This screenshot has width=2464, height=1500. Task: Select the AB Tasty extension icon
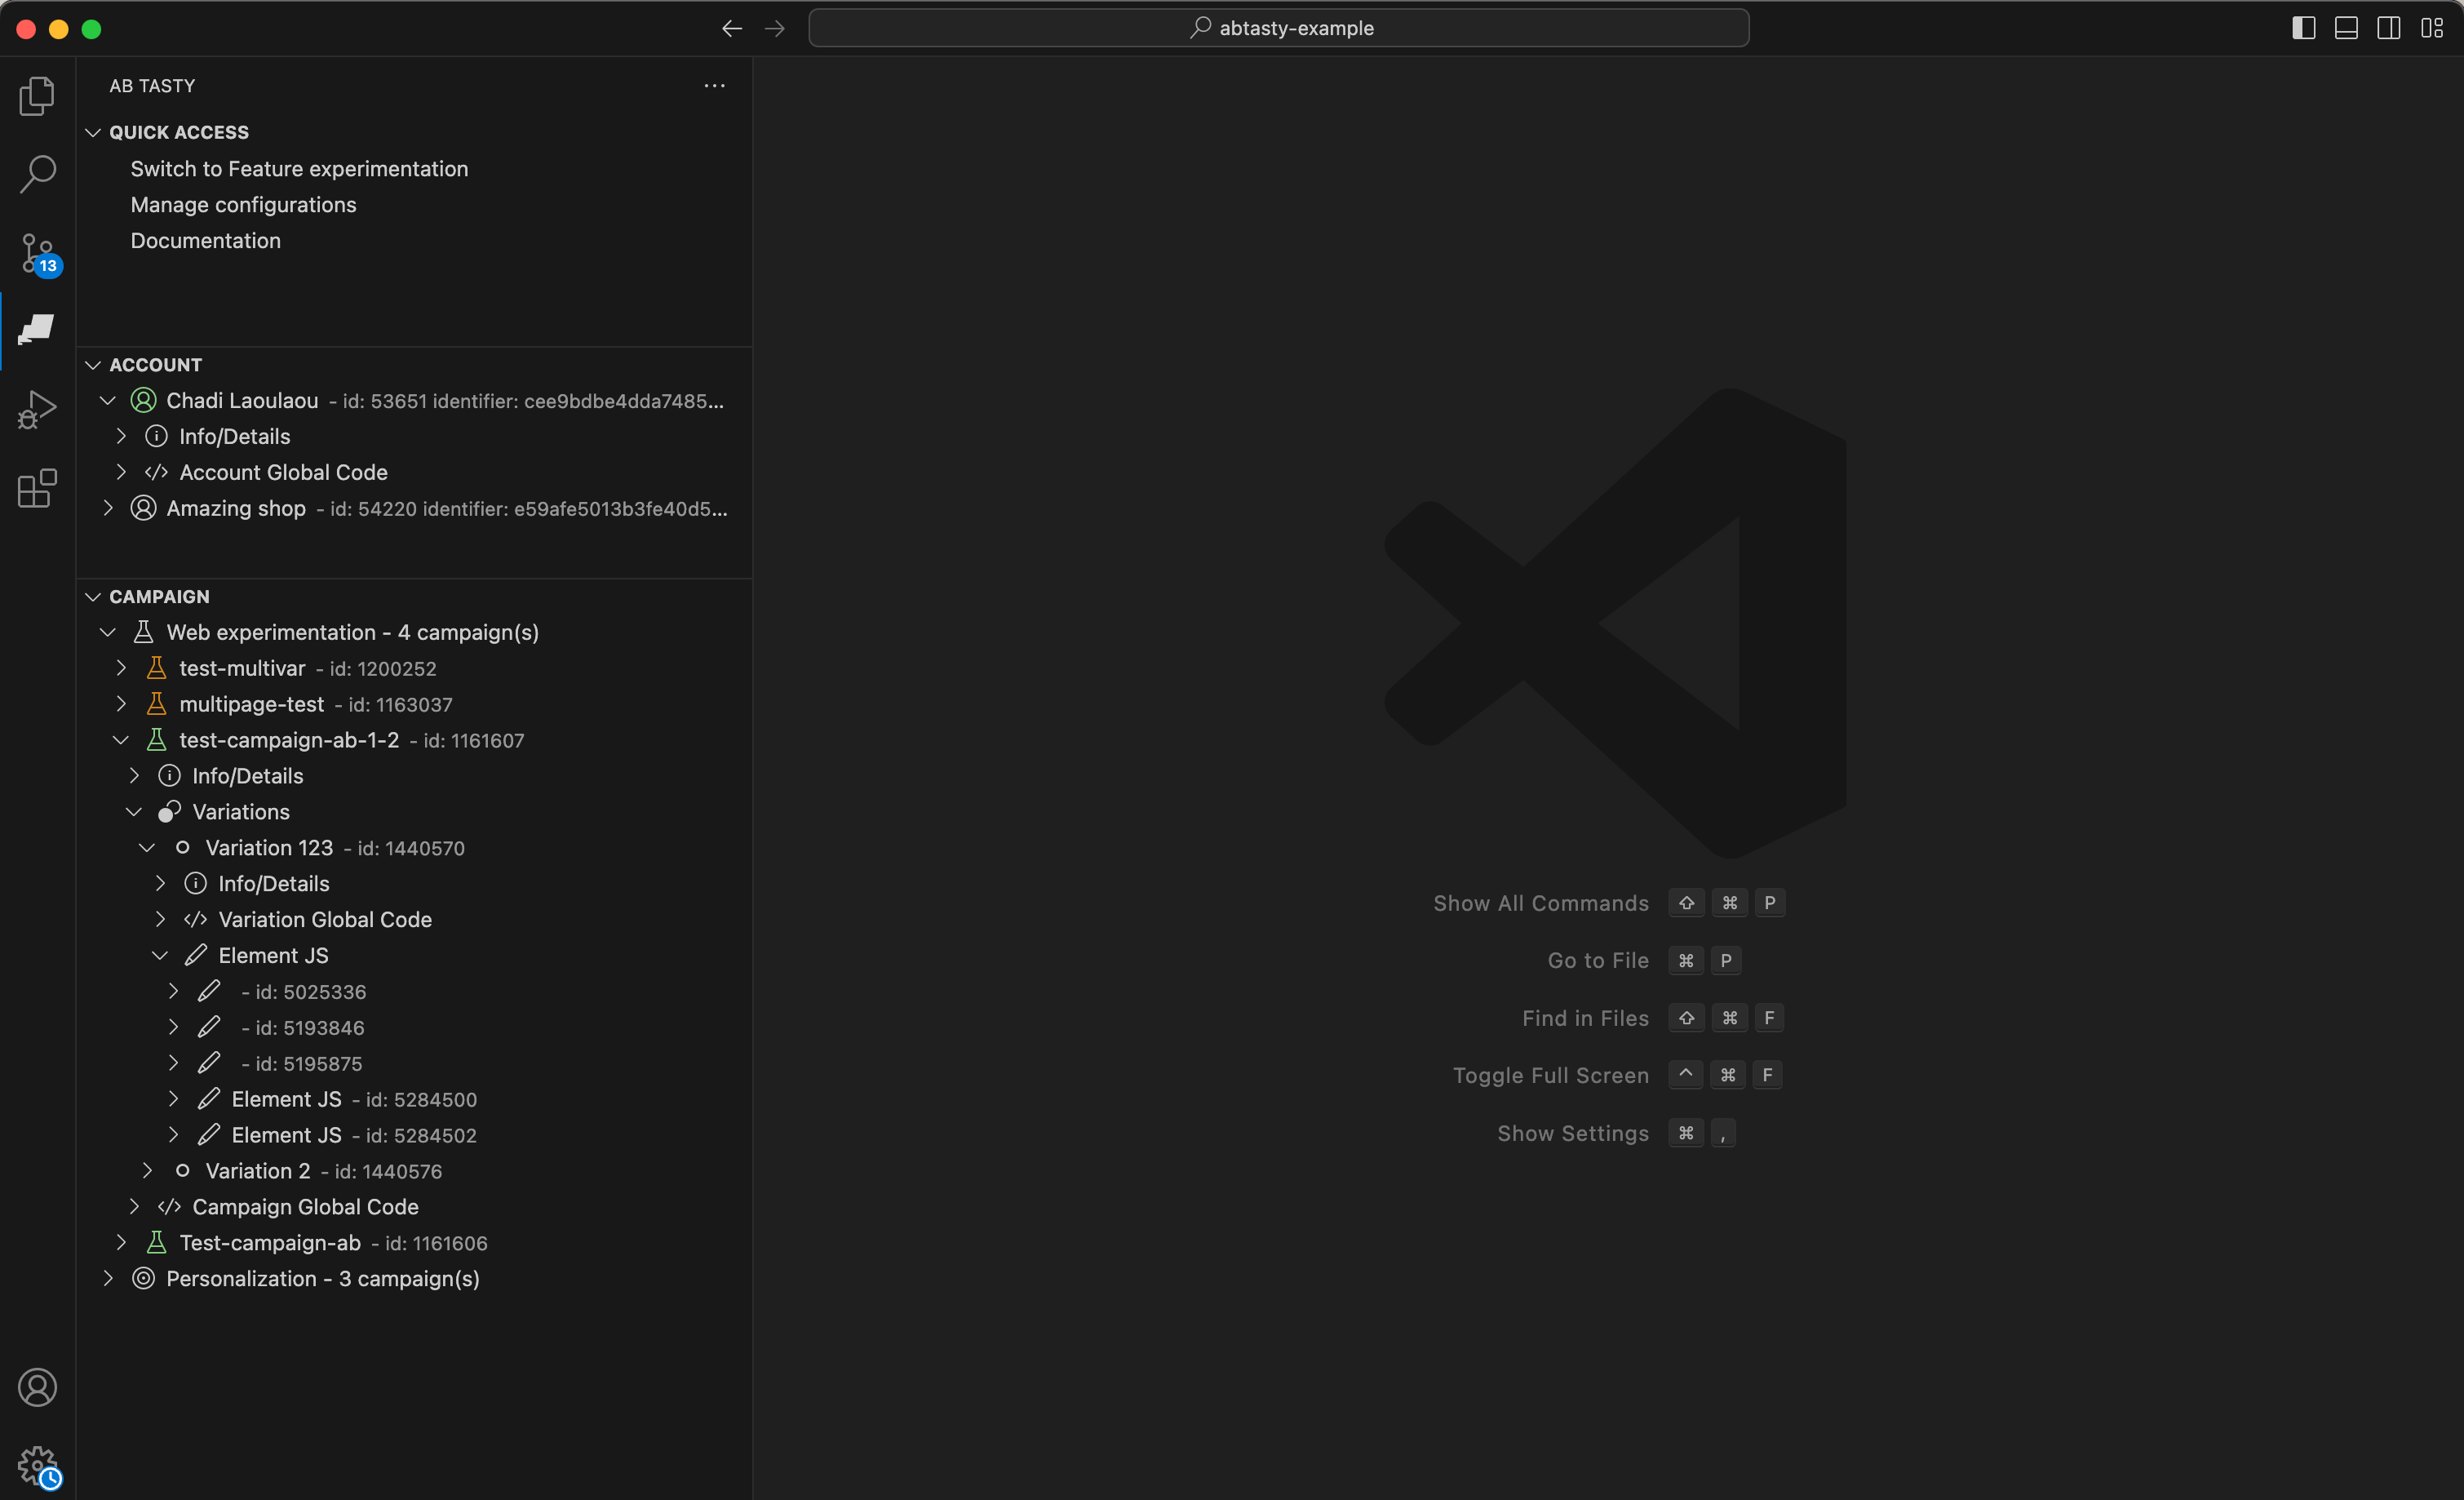[x=37, y=330]
